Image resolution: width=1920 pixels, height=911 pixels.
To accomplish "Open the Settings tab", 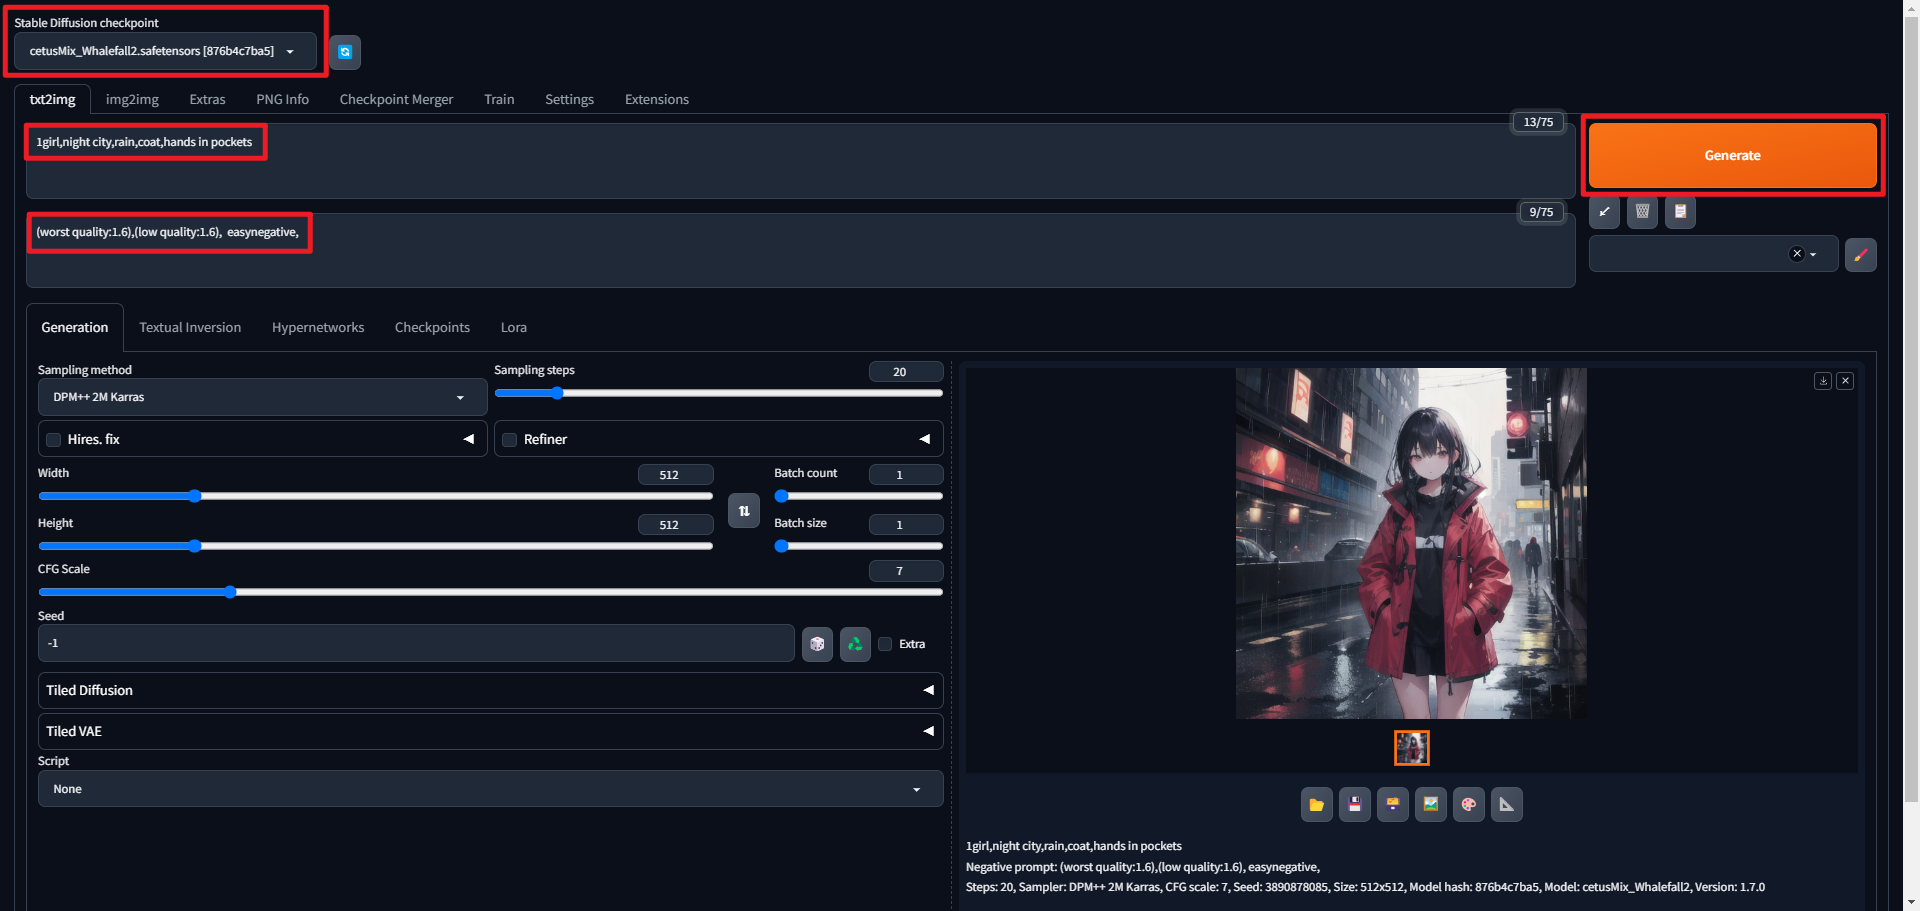I will 569,99.
